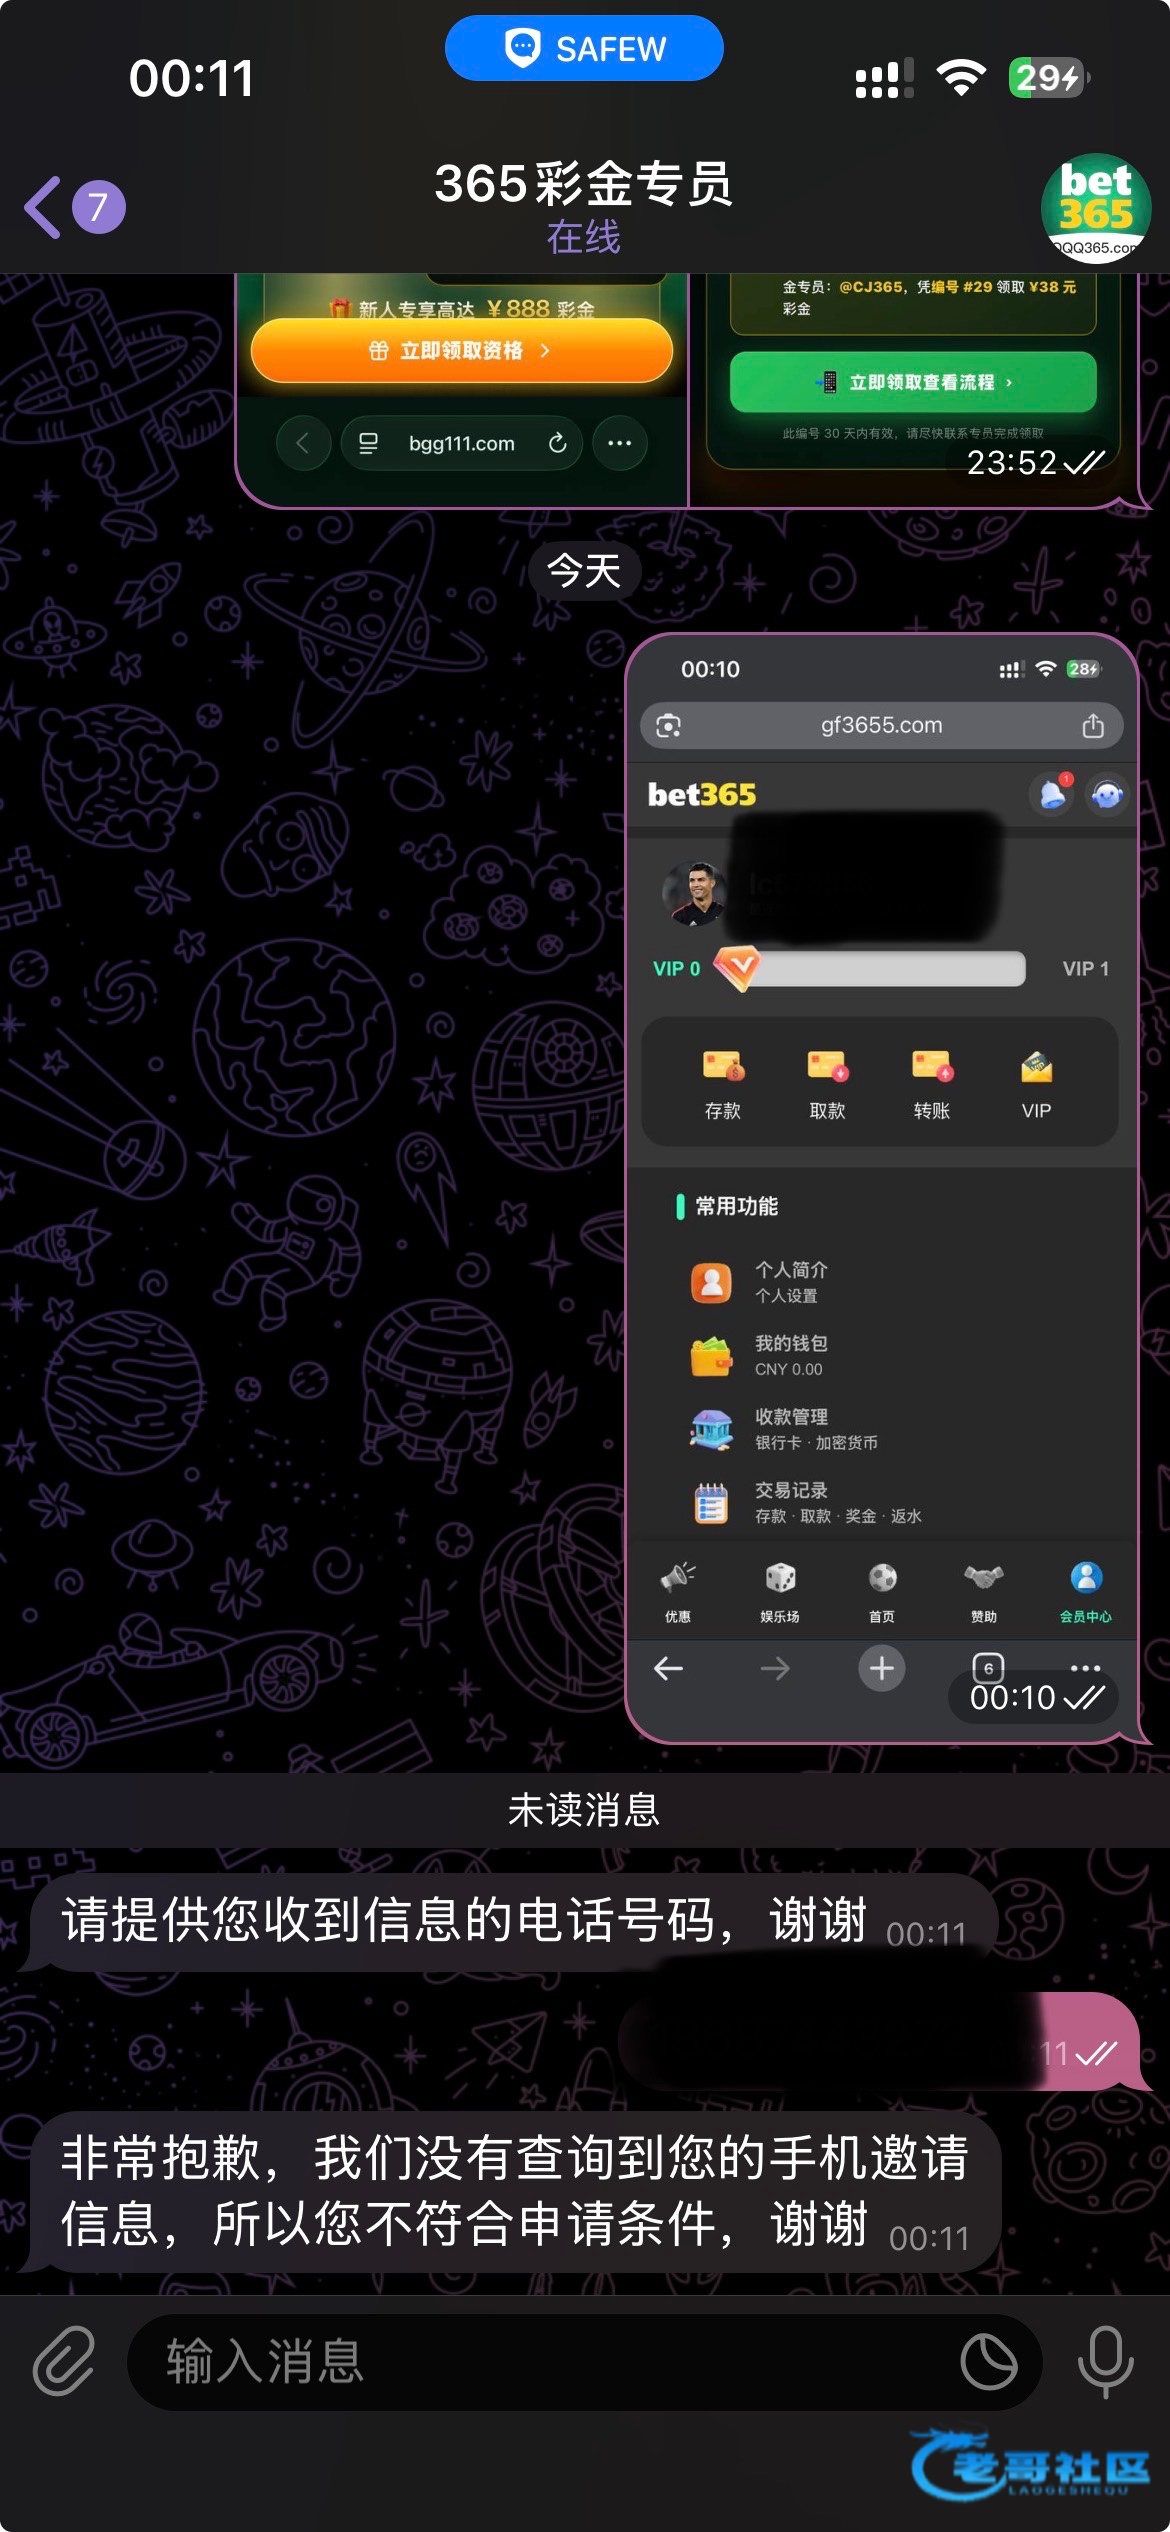
Task: Tap the 首页 home tab in screenshot
Action: 882,1592
